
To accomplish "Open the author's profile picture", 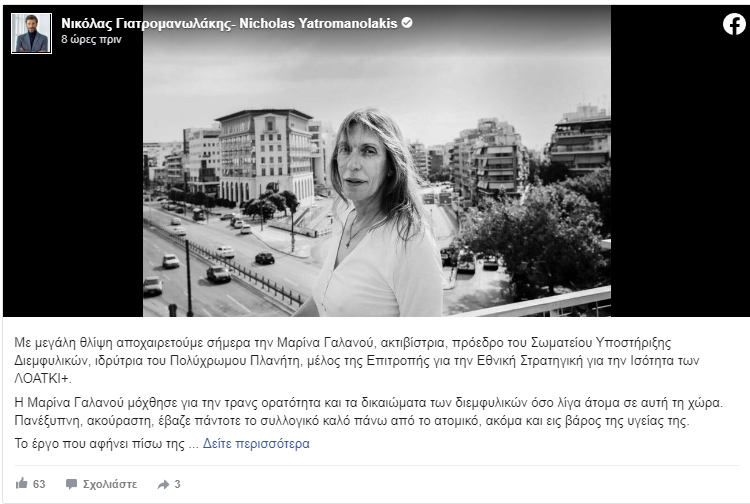I will tap(32, 33).
